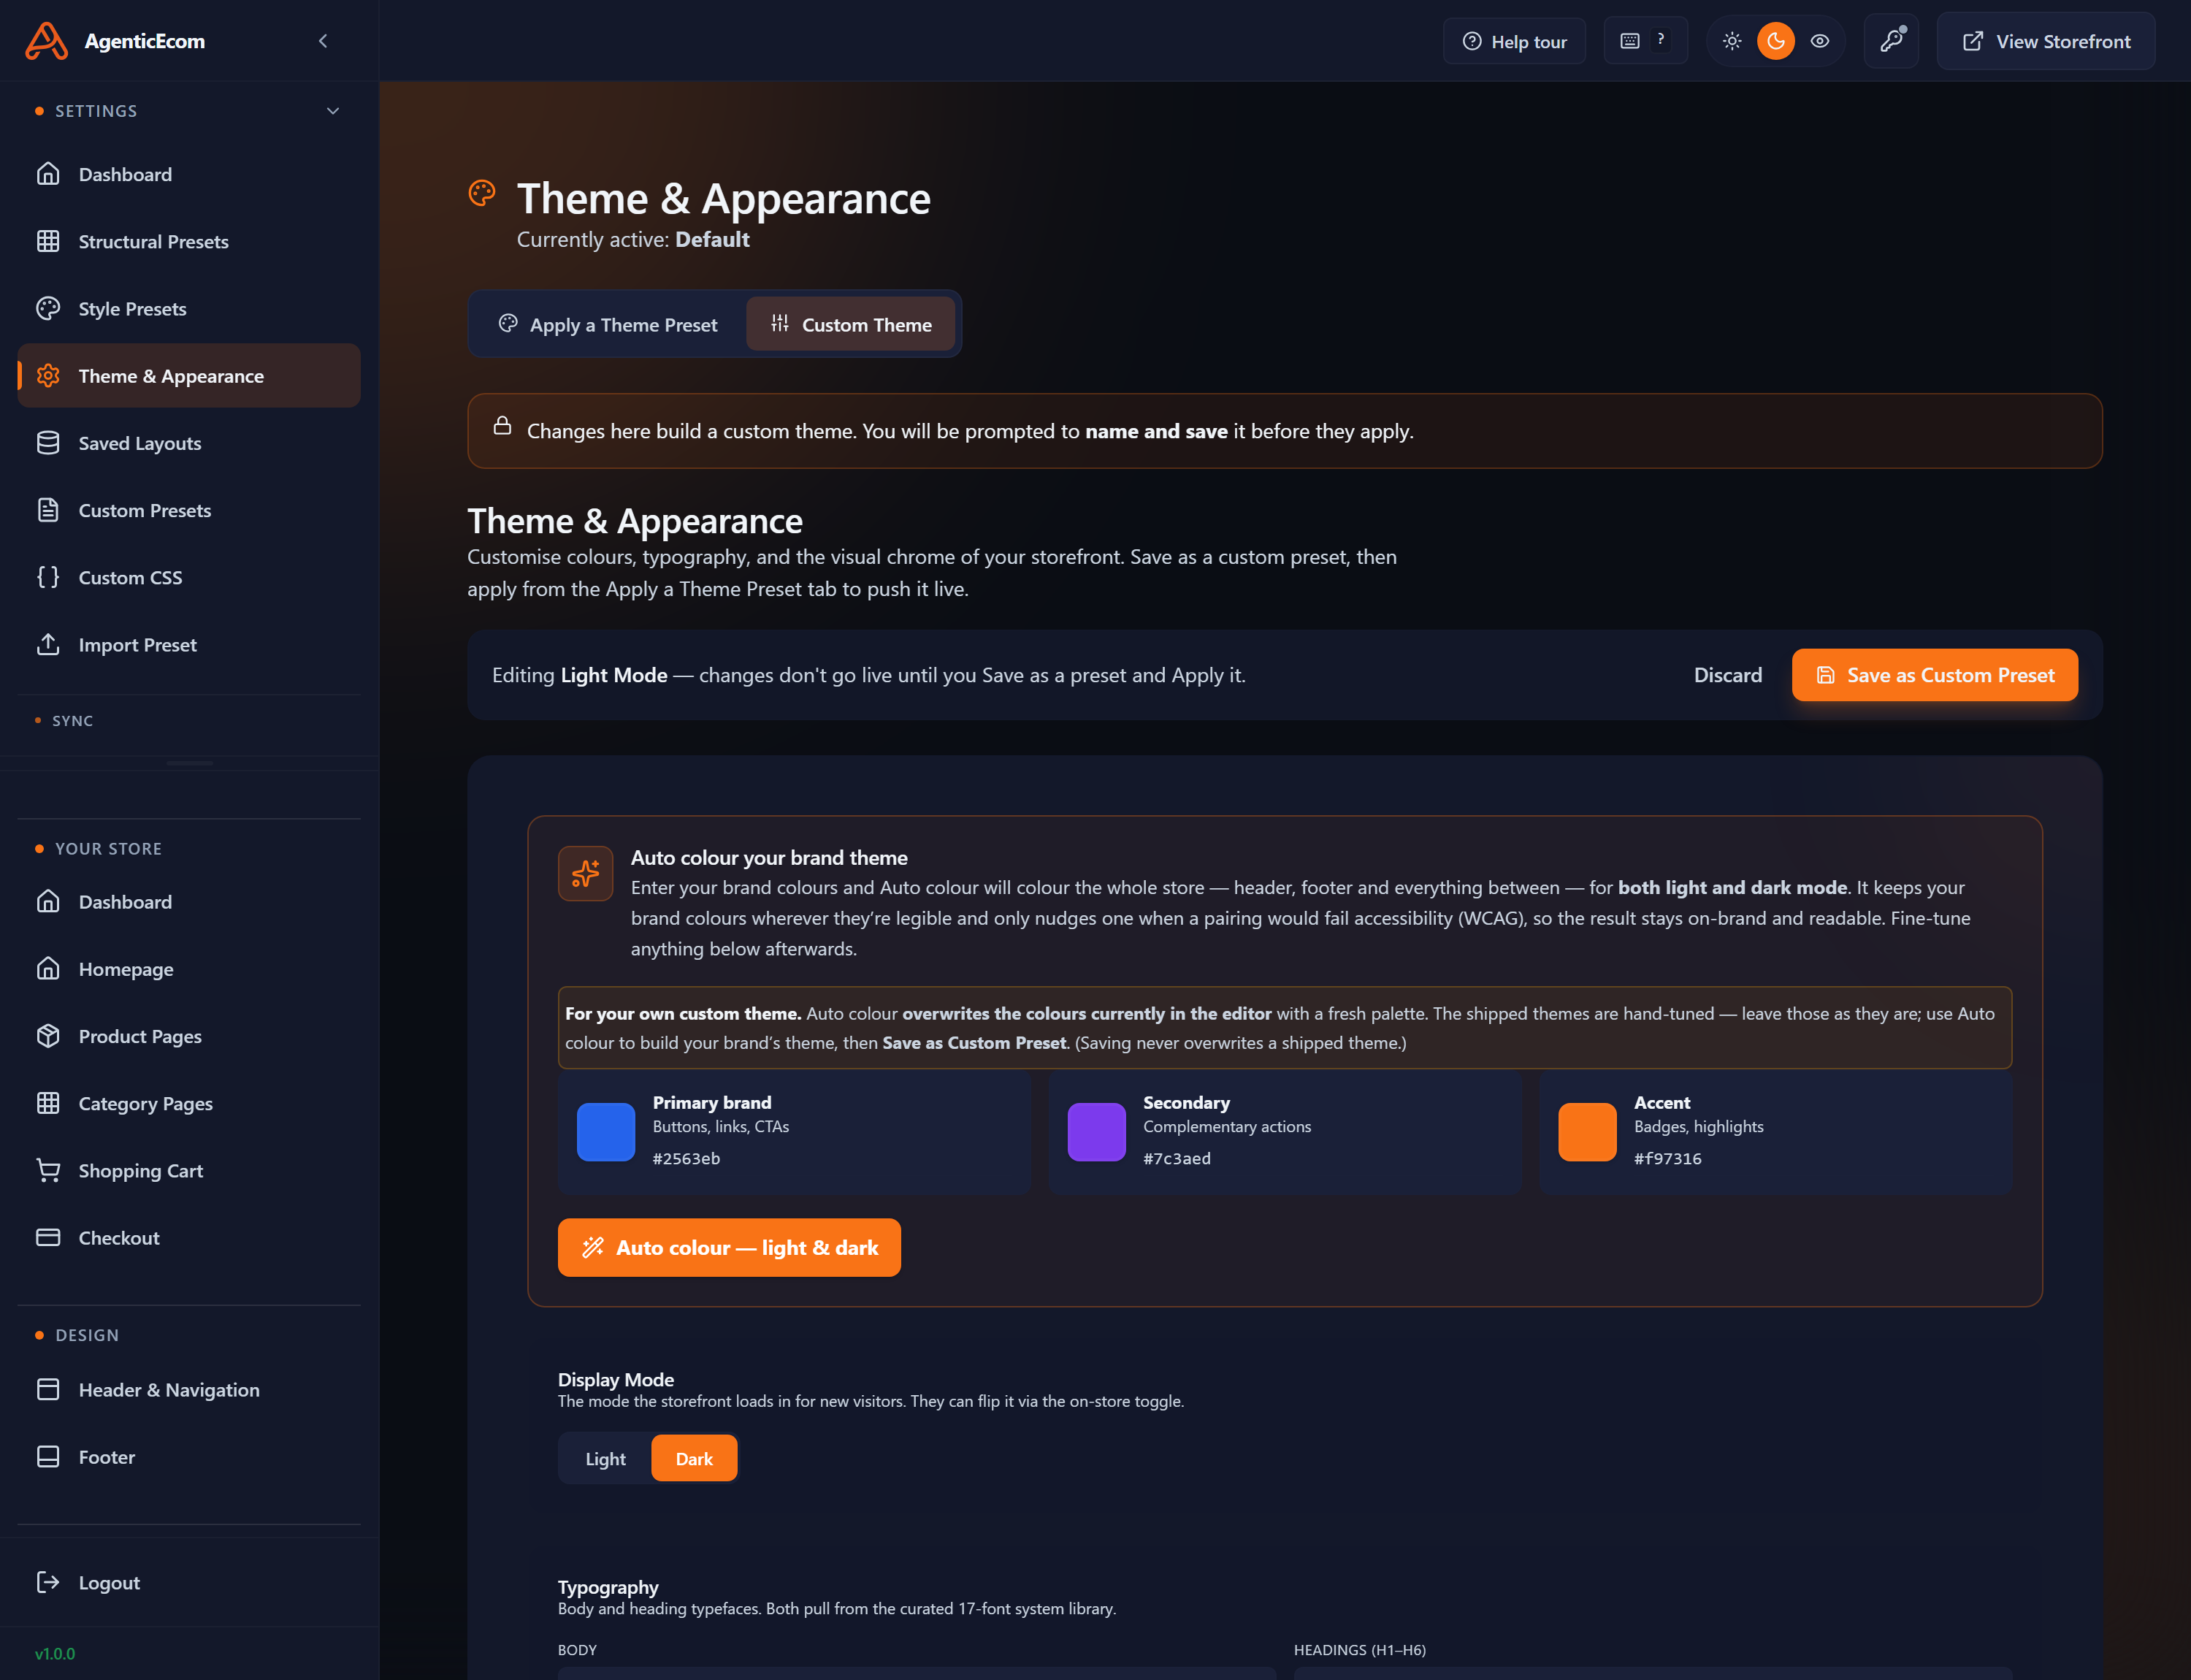2191x1680 pixels.
Task: Click the AgenticEcom logo icon
Action: tap(46, 41)
